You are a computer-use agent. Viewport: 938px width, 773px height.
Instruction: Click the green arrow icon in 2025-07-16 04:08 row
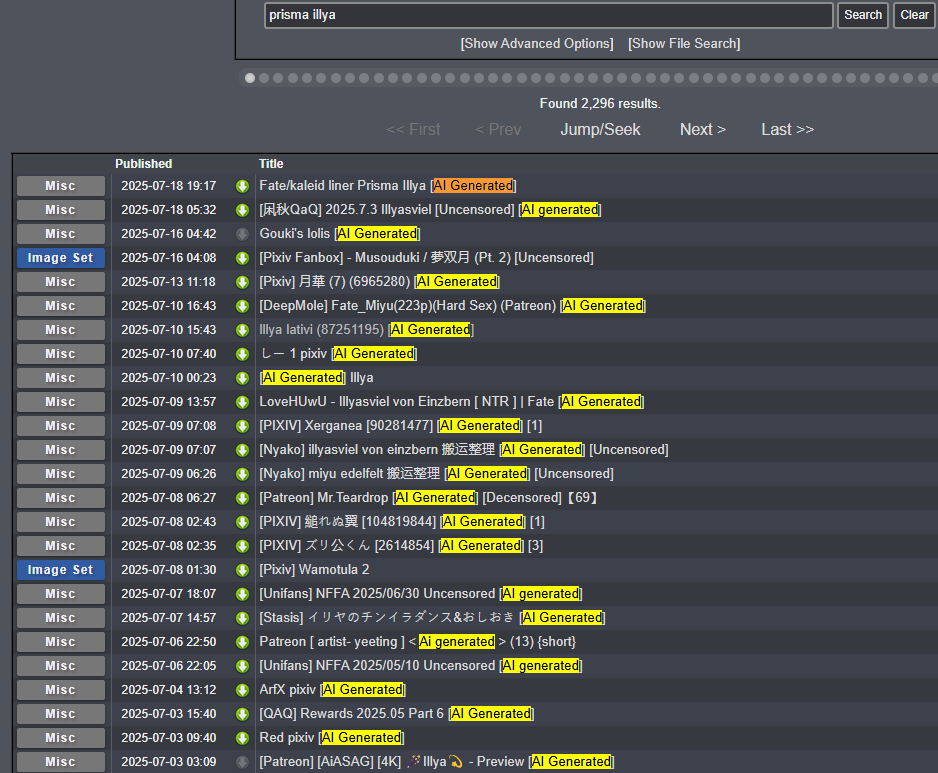242,258
